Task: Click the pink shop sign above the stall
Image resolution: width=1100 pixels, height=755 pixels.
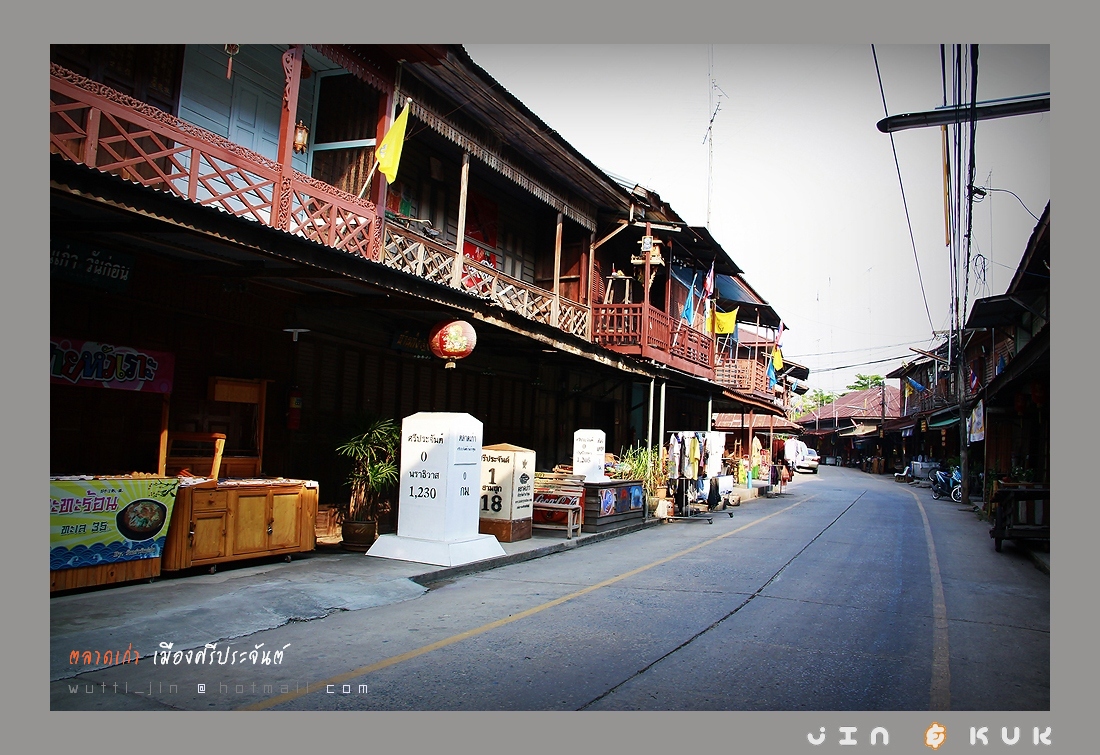Action: pos(111,366)
